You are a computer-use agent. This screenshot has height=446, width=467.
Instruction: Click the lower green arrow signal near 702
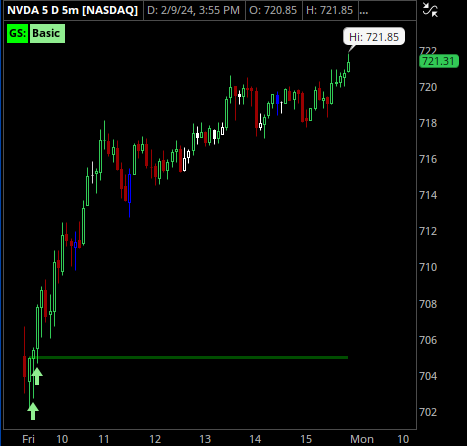click(33, 411)
